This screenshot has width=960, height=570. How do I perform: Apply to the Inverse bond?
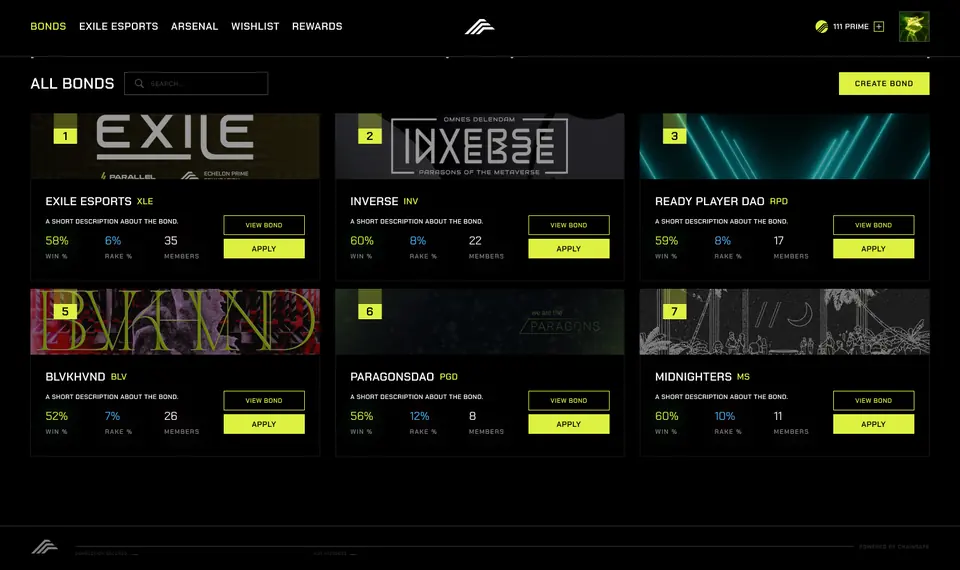tap(569, 249)
